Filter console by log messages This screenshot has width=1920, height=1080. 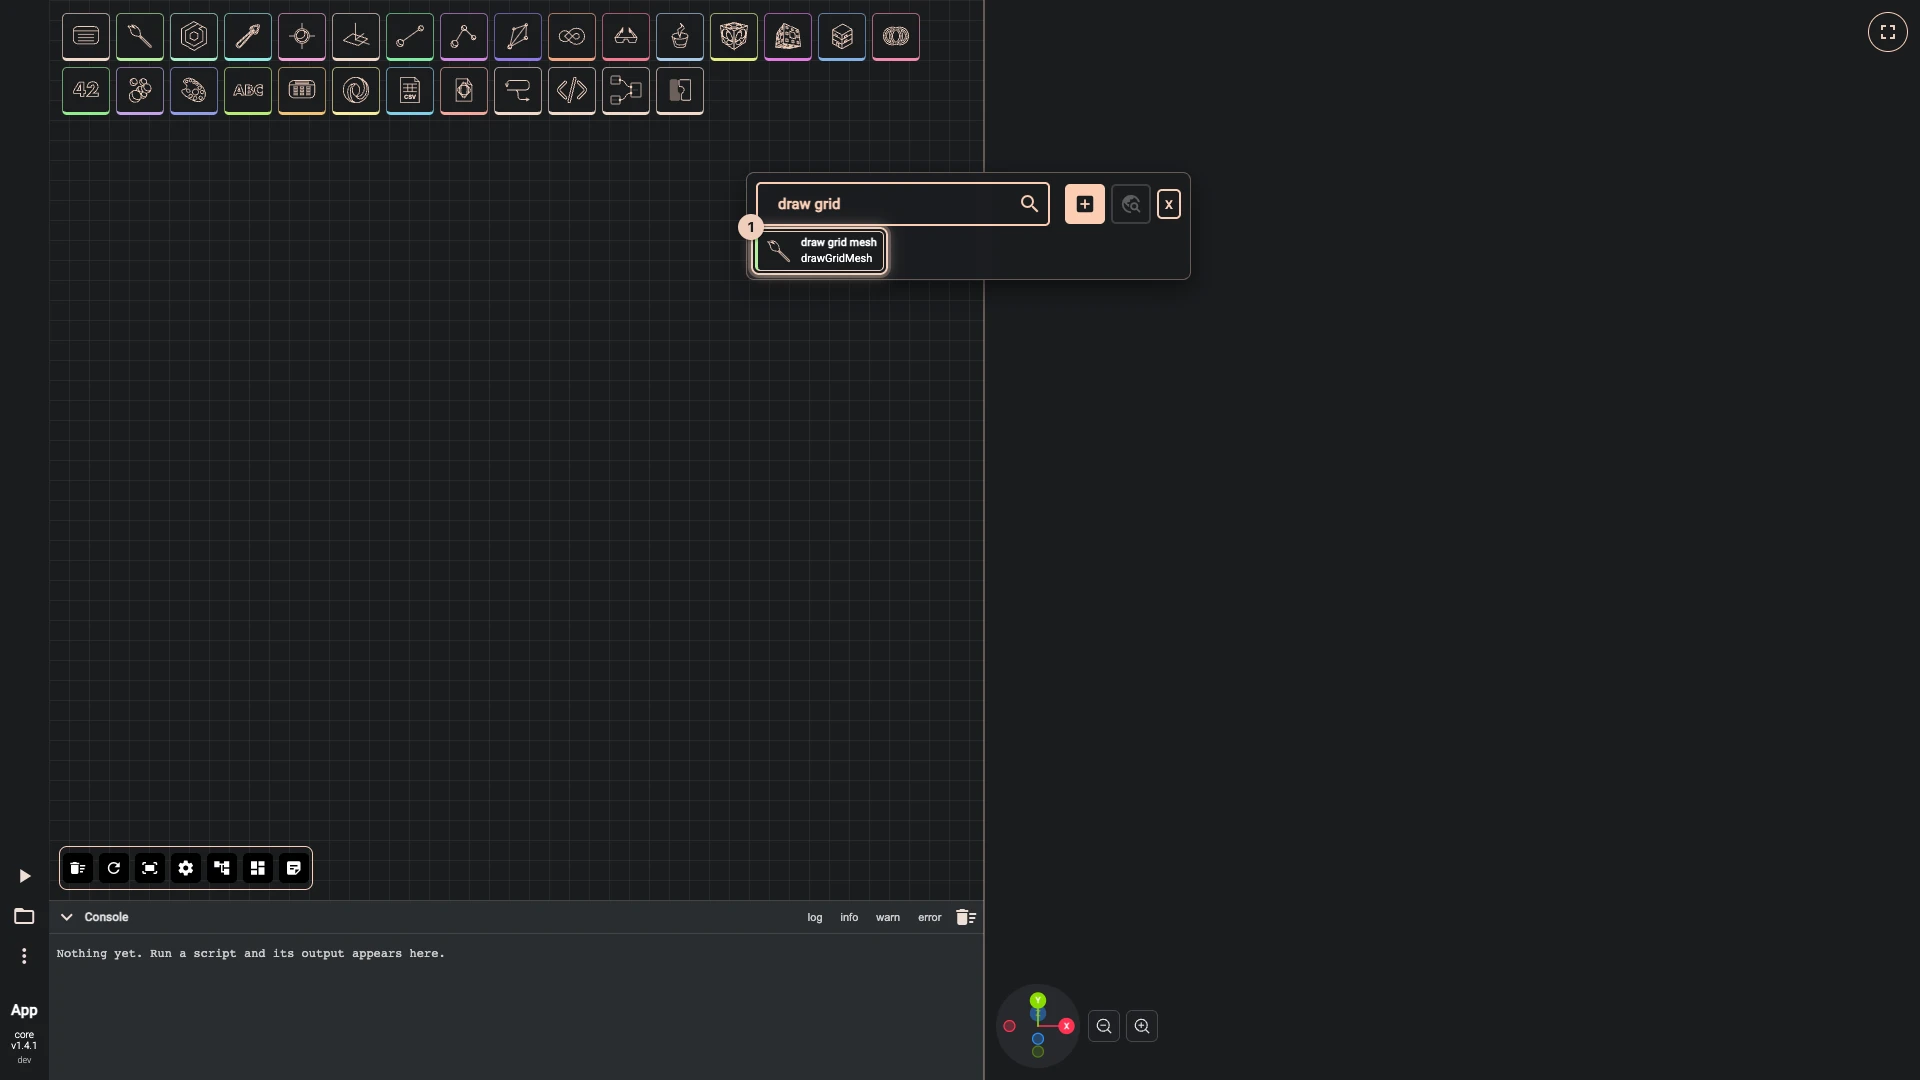(815, 917)
